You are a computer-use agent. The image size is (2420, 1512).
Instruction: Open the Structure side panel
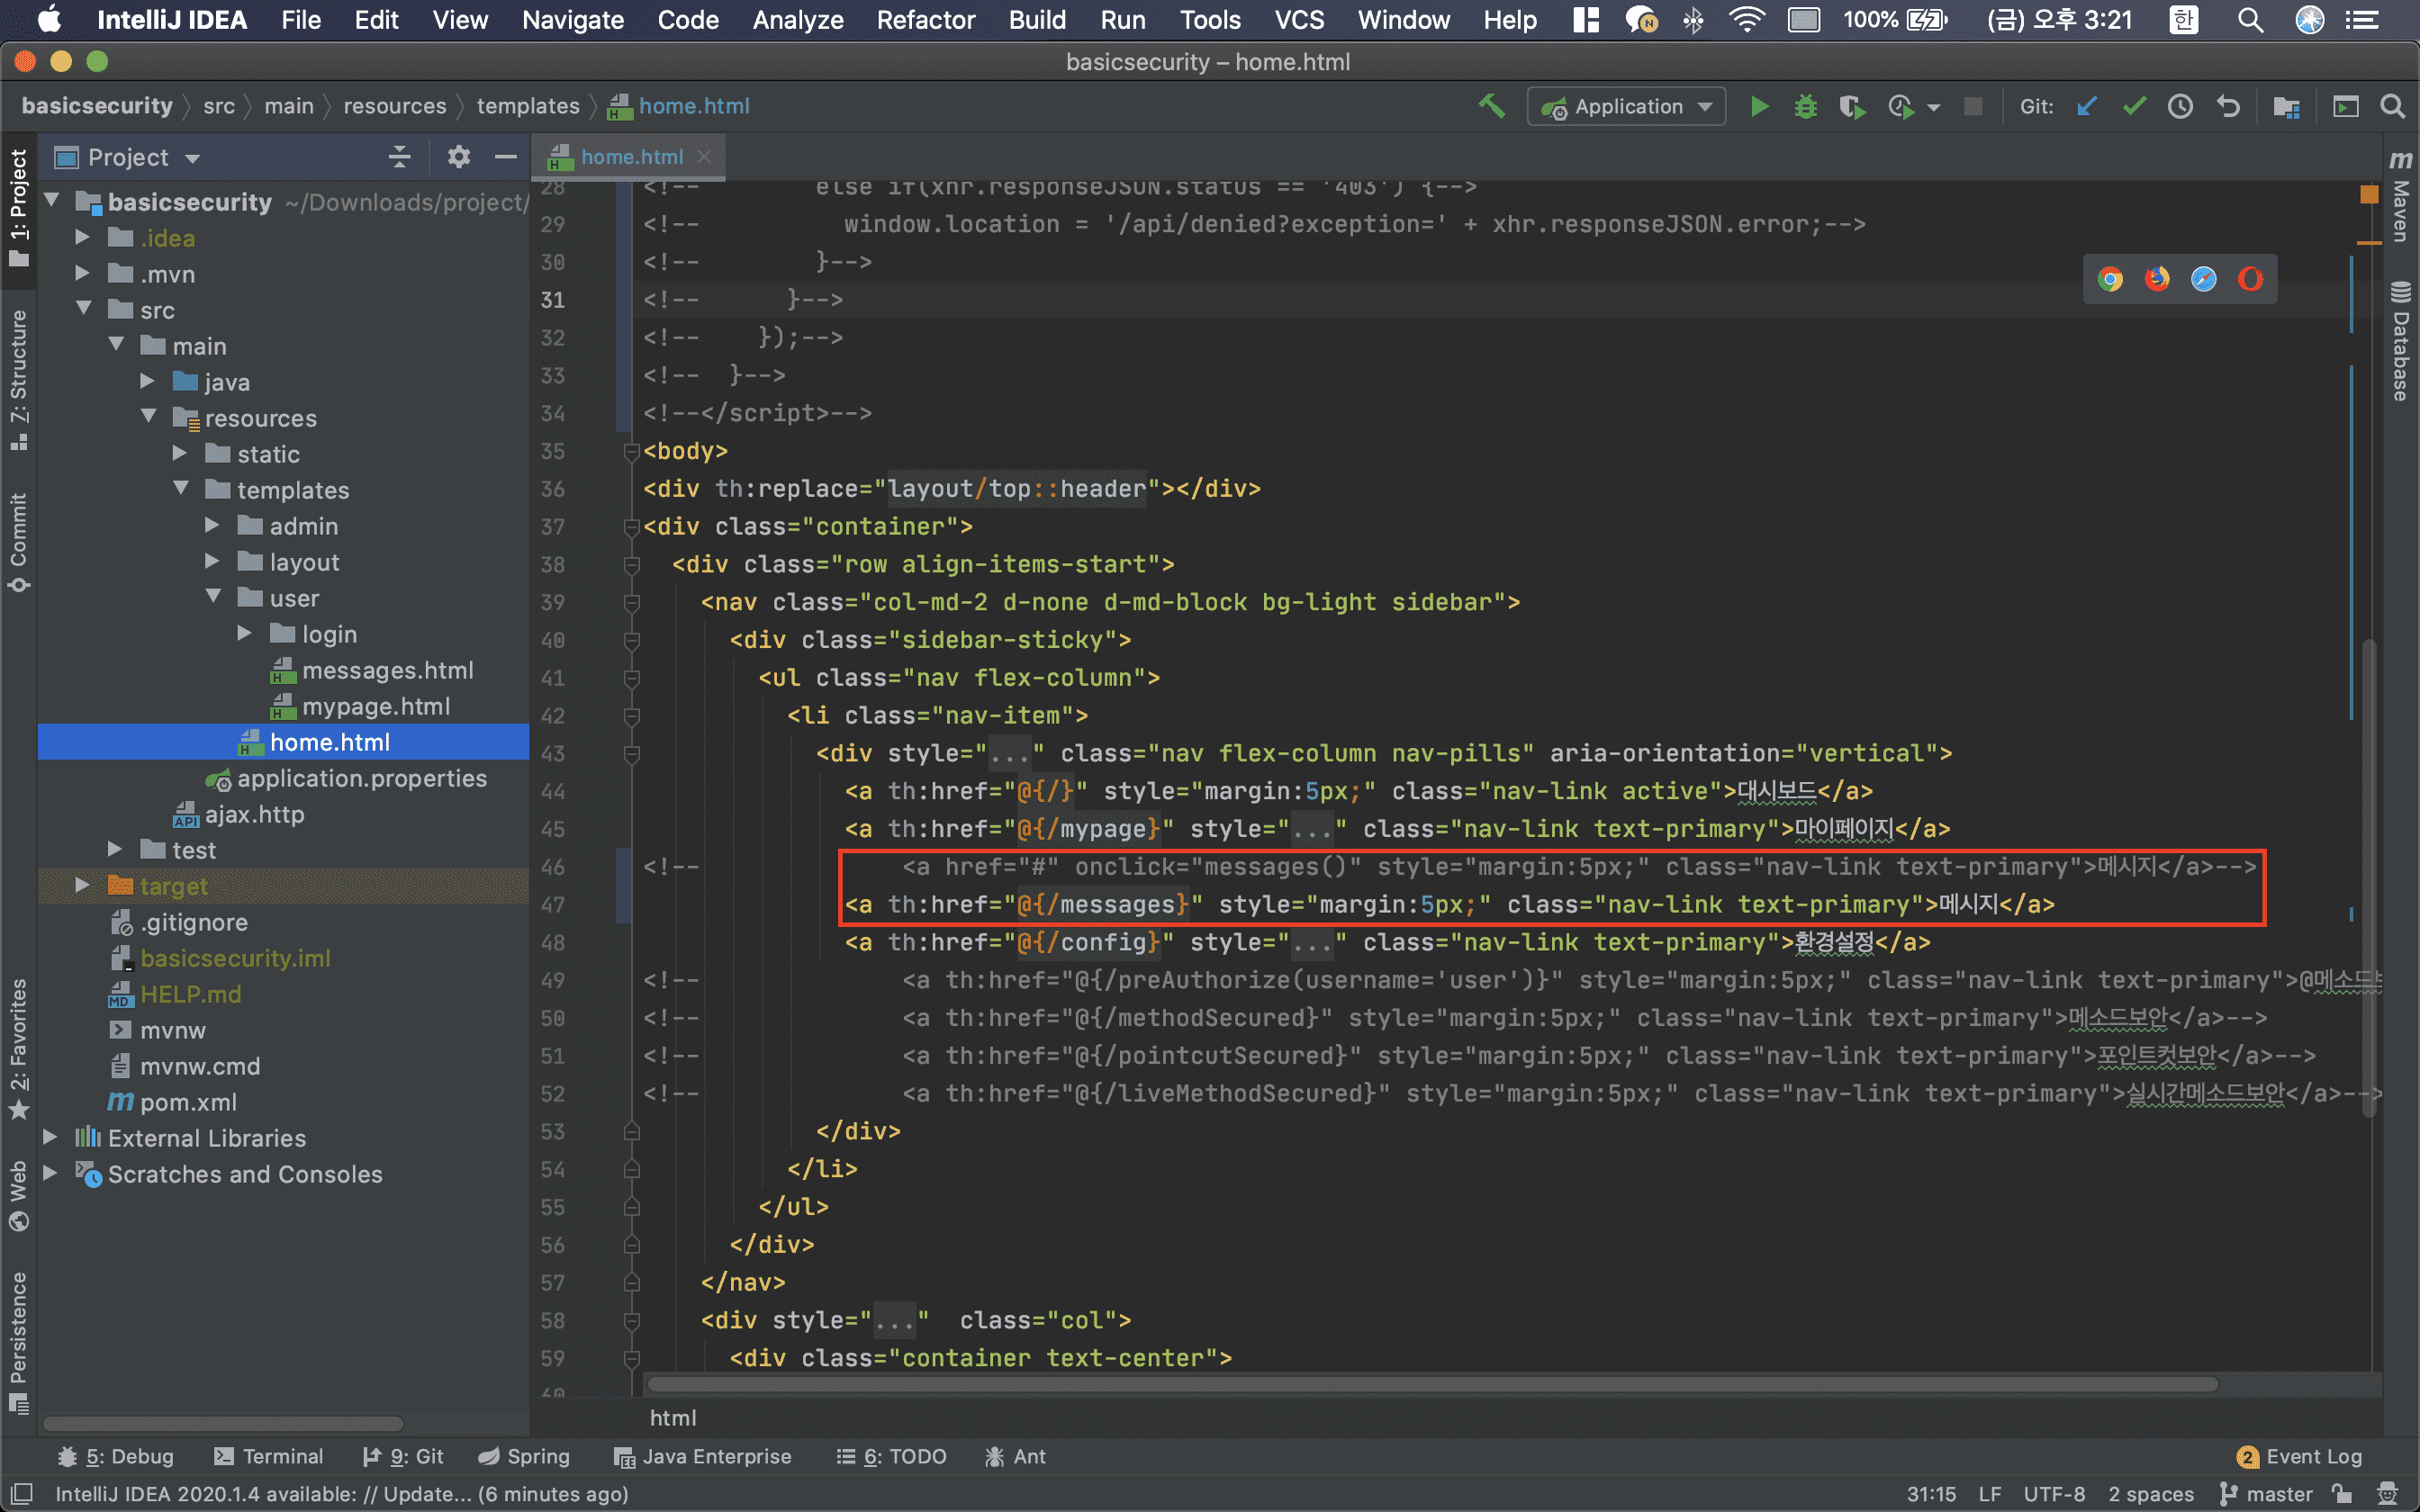click(x=18, y=380)
